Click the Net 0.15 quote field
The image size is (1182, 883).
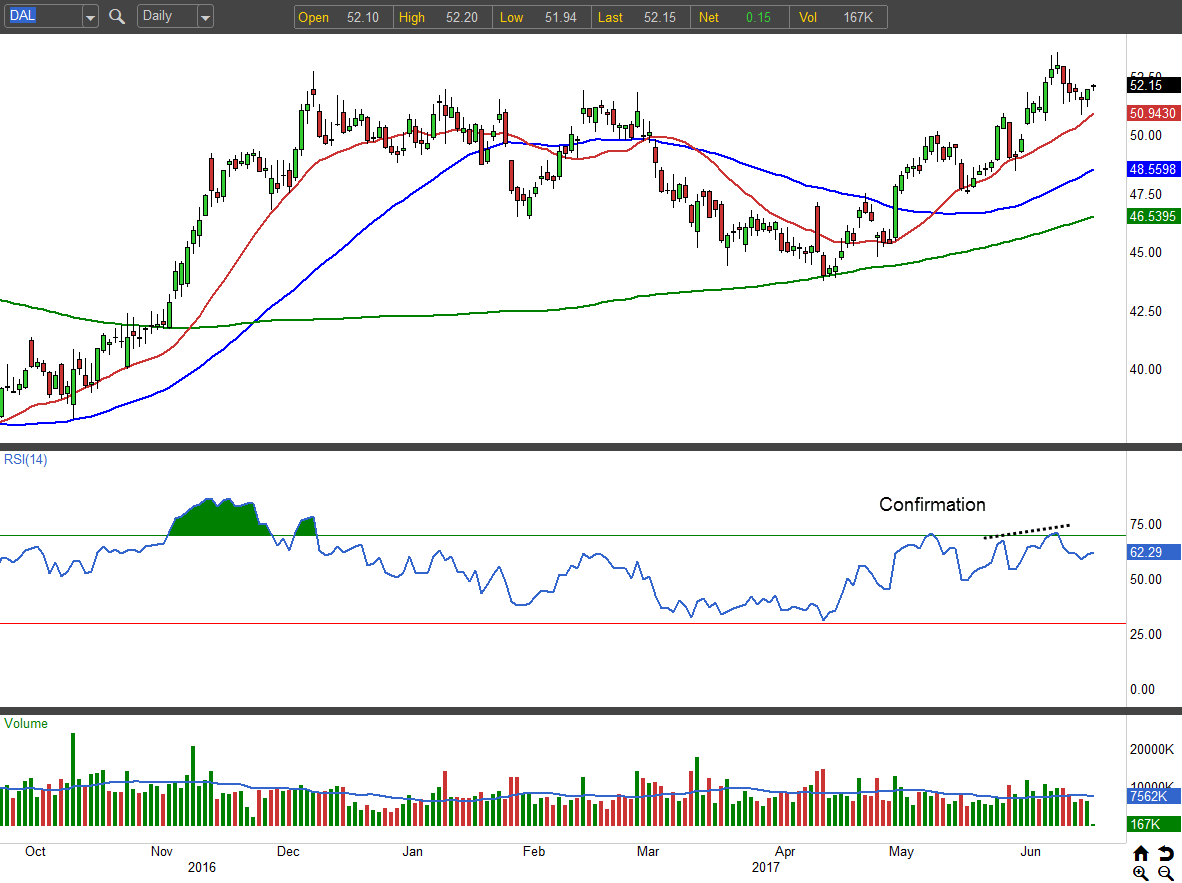[740, 17]
